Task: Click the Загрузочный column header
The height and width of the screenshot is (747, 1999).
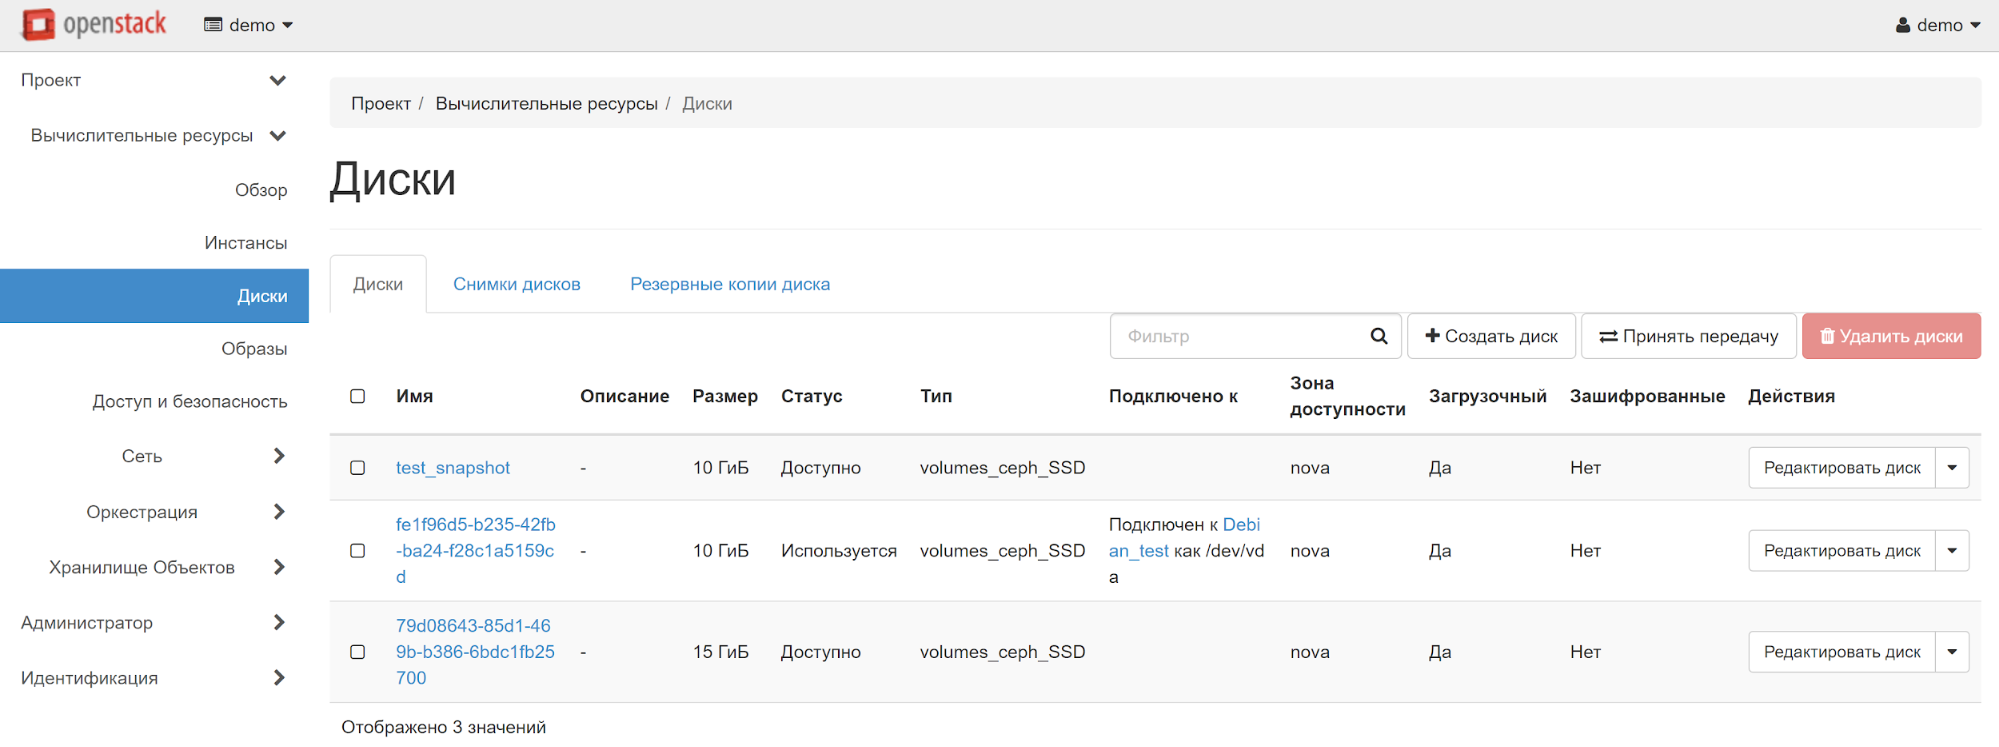Action: (1488, 396)
